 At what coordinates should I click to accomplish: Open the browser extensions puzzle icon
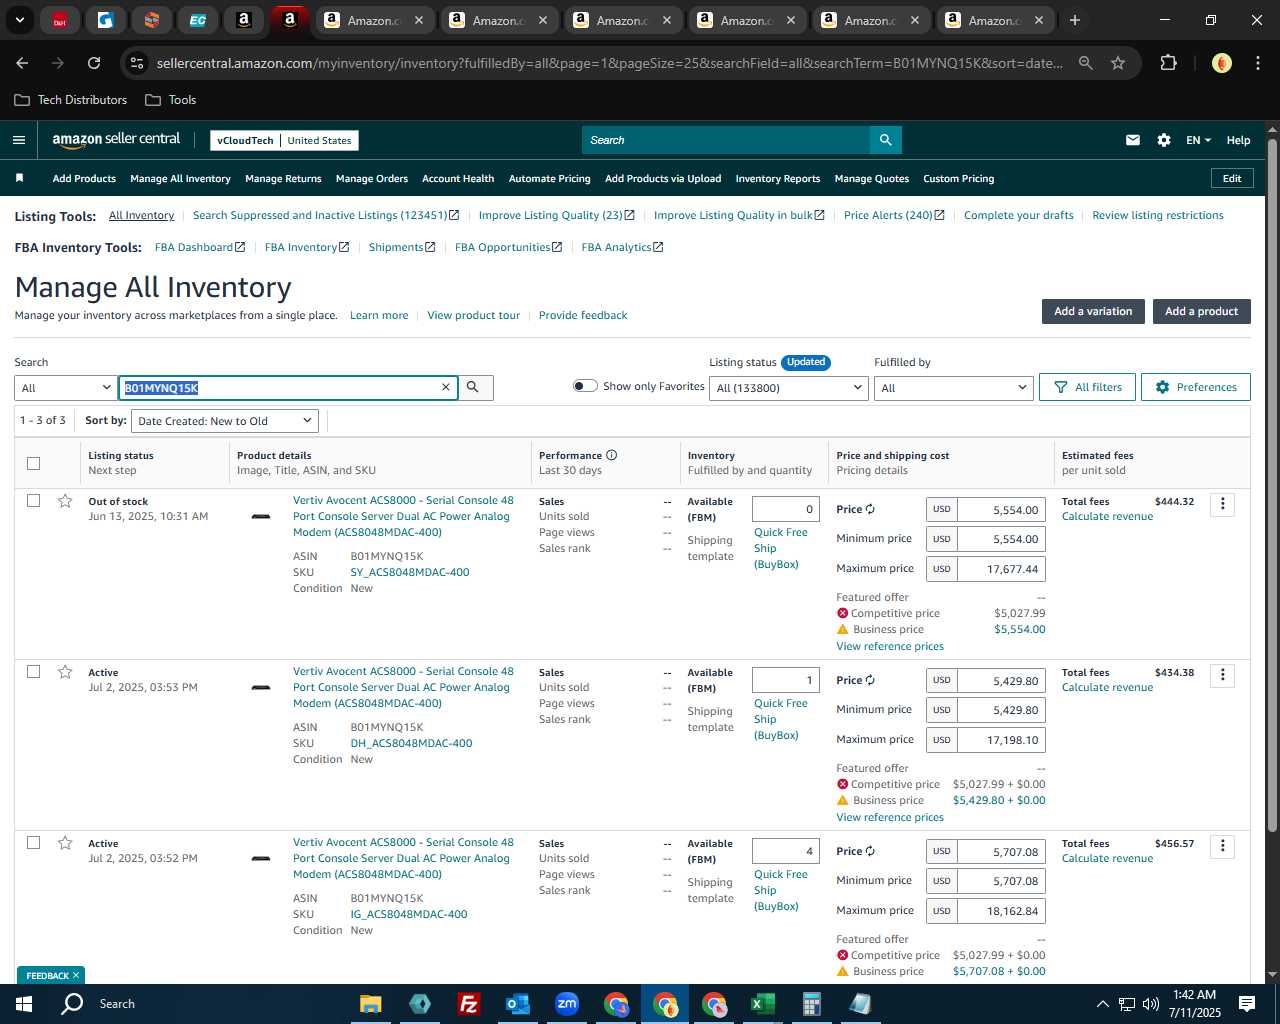pos(1168,63)
